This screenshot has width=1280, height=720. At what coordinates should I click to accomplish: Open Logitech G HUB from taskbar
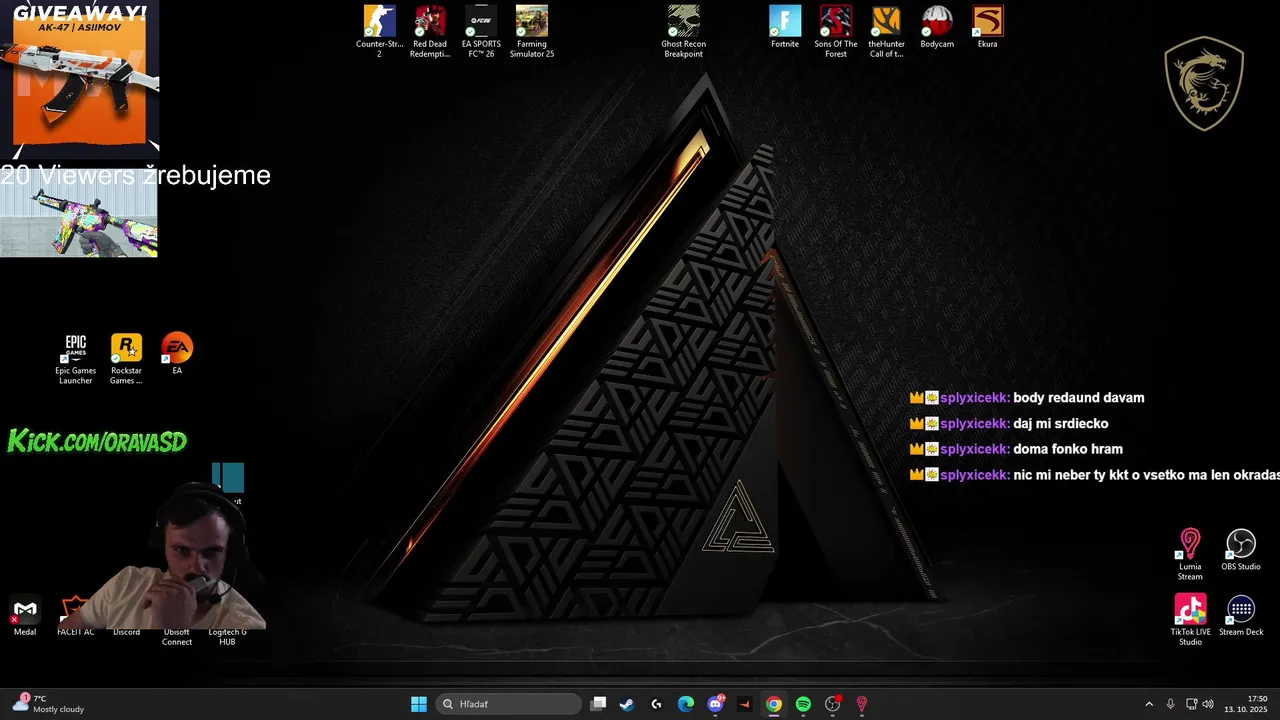(x=656, y=704)
